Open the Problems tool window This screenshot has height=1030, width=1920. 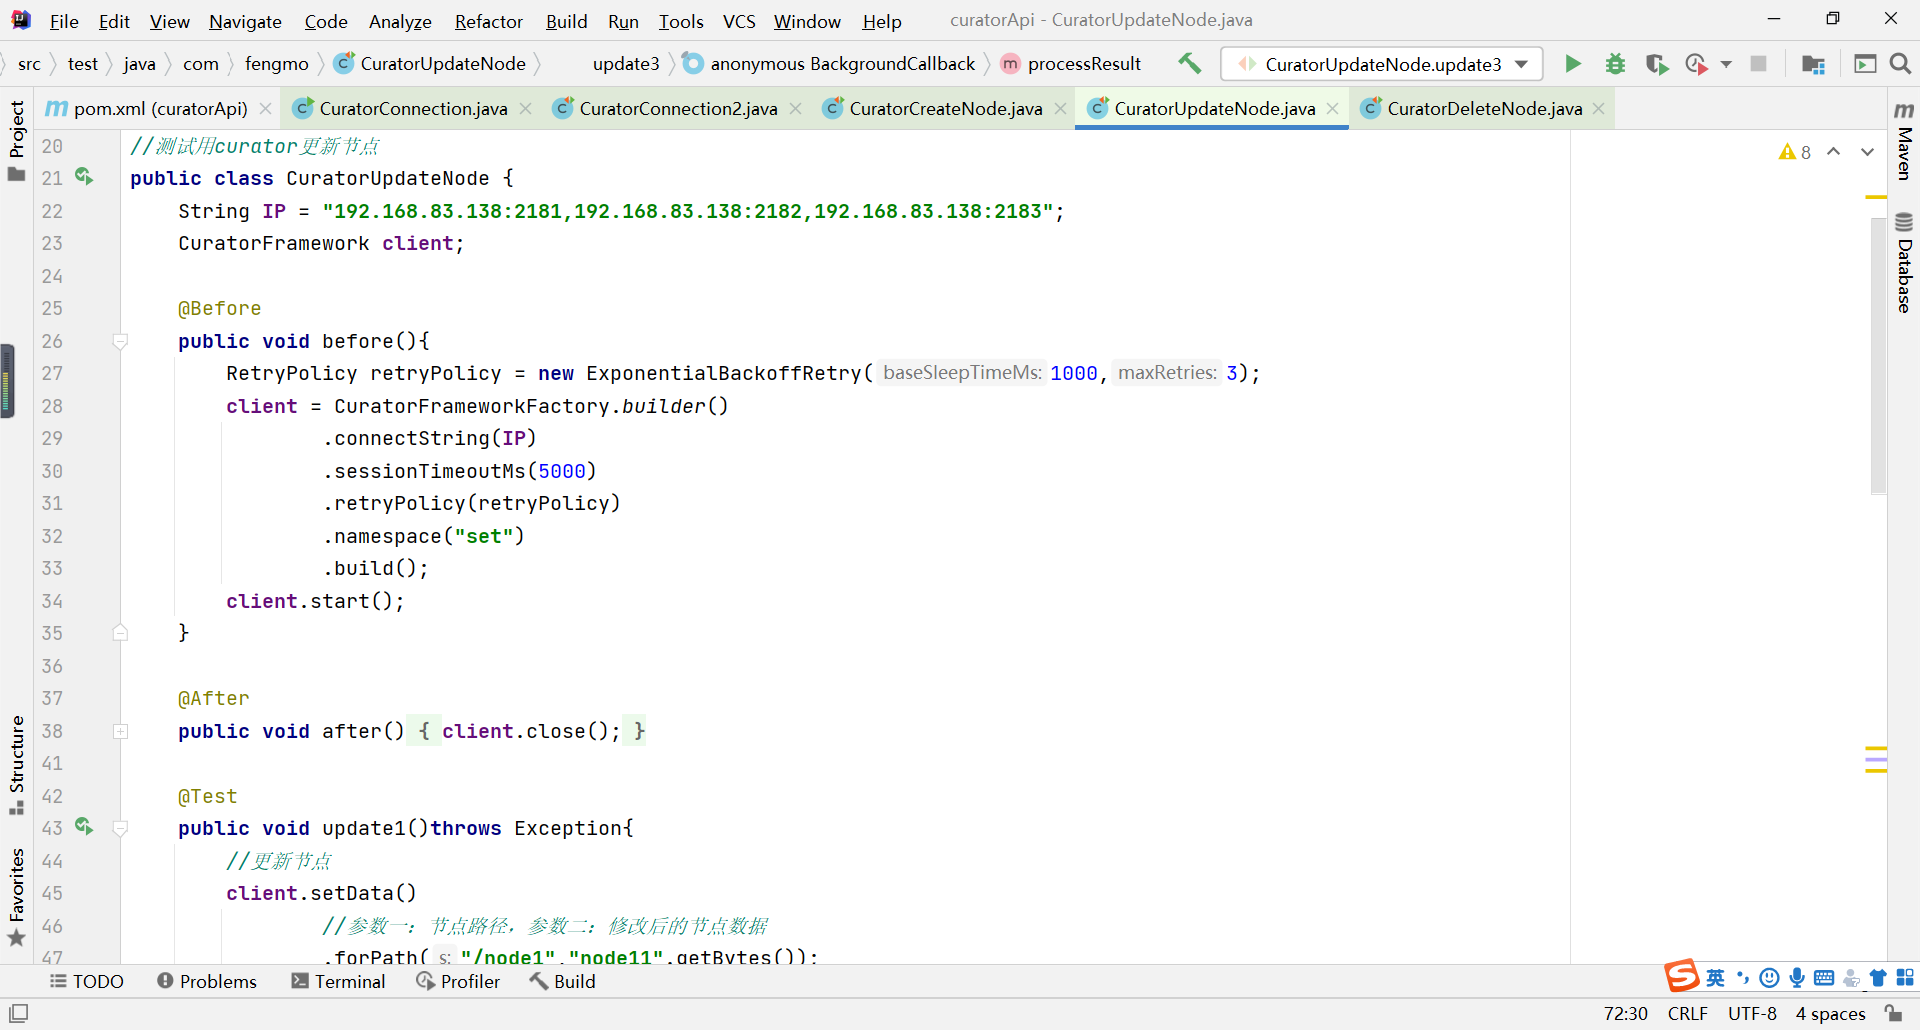(x=207, y=981)
